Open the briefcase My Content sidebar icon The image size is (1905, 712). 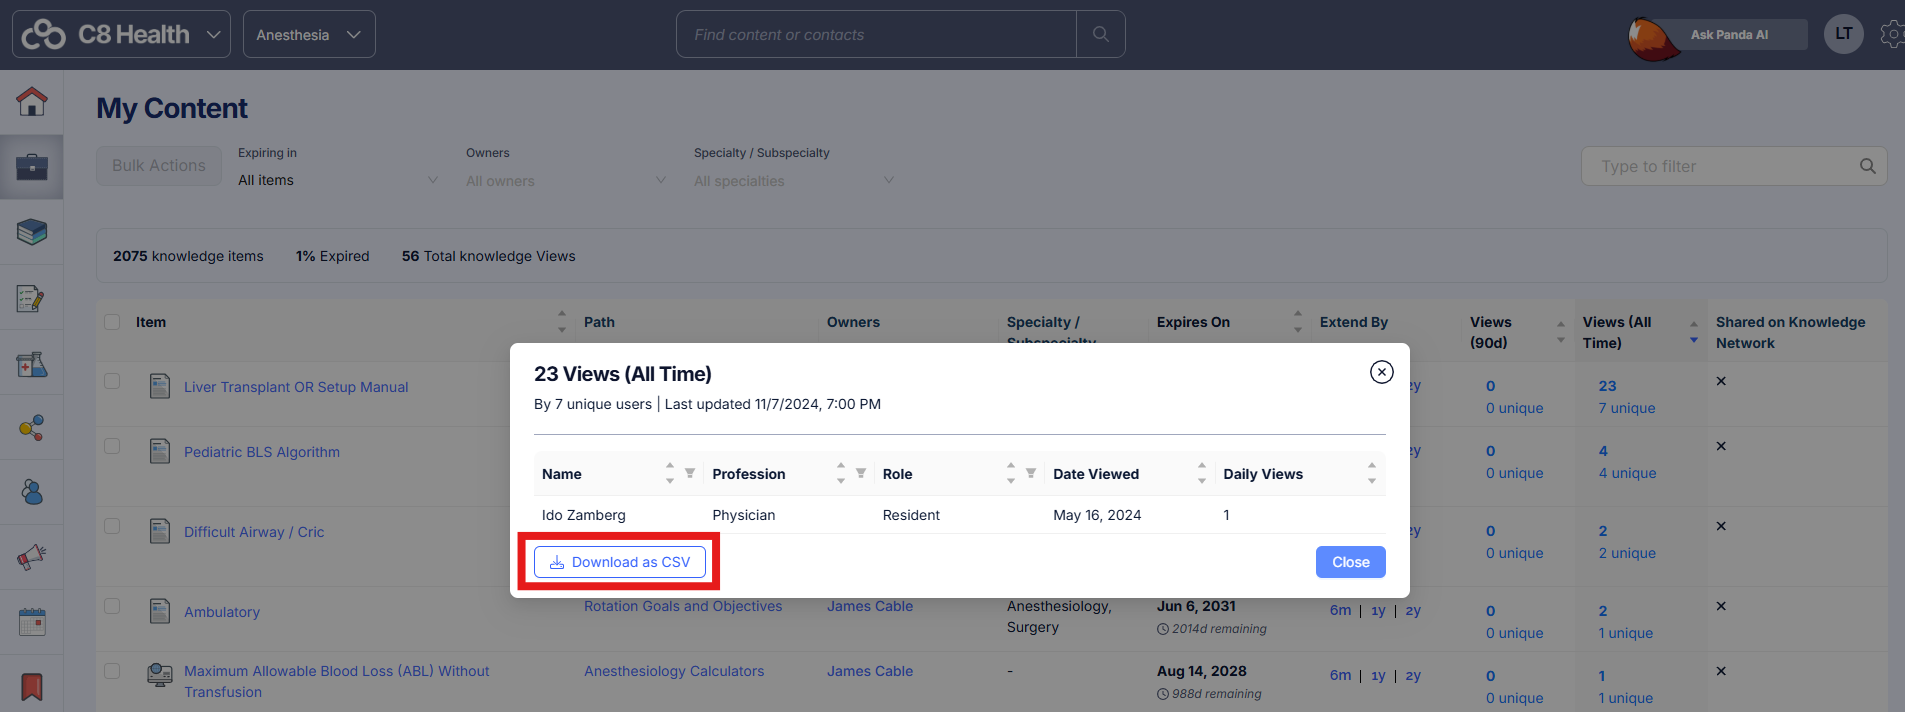point(31,166)
